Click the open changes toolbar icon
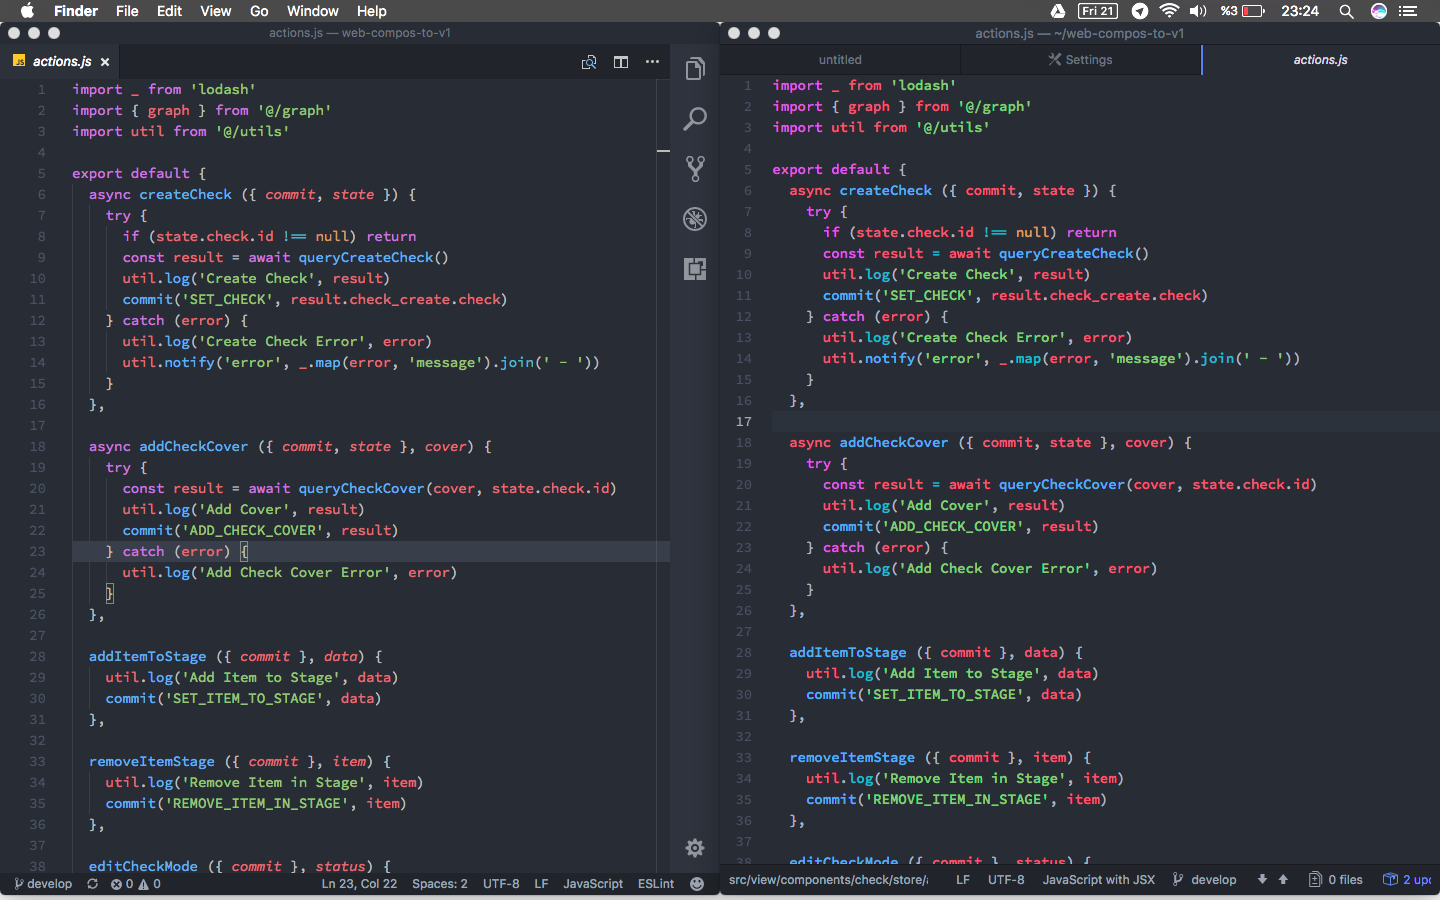The height and width of the screenshot is (900, 1440). coord(589,62)
